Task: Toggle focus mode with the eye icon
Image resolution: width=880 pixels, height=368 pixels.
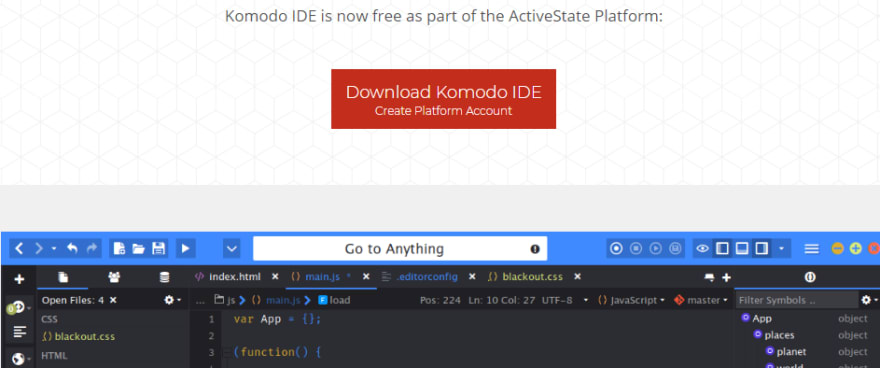Action: pos(702,249)
